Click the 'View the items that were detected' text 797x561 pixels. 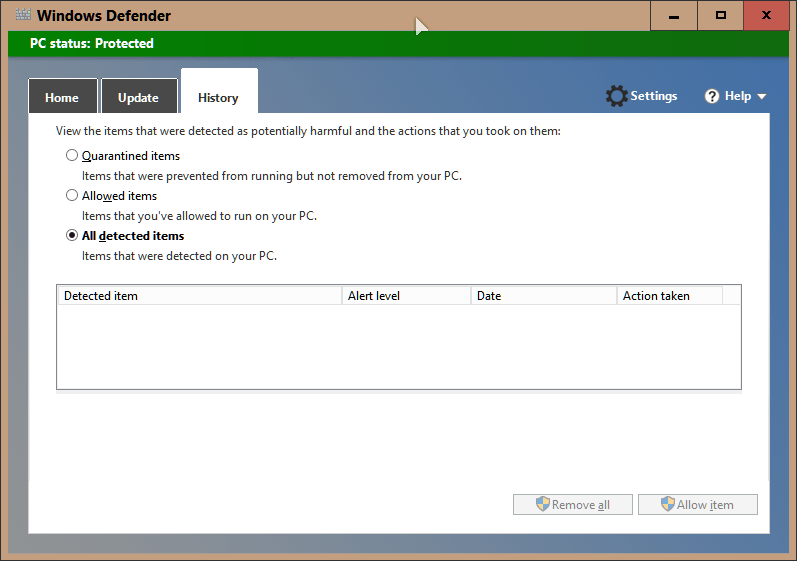[x=308, y=131]
